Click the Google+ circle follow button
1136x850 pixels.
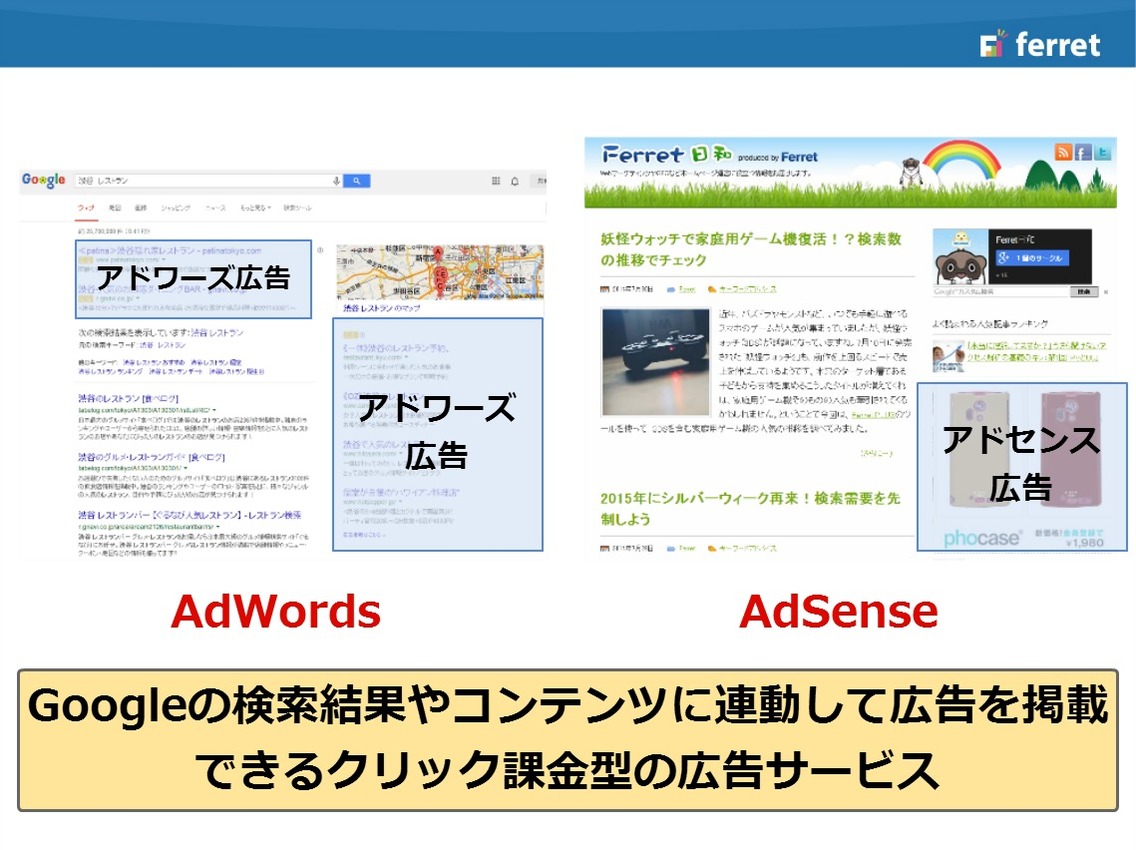point(1032,258)
